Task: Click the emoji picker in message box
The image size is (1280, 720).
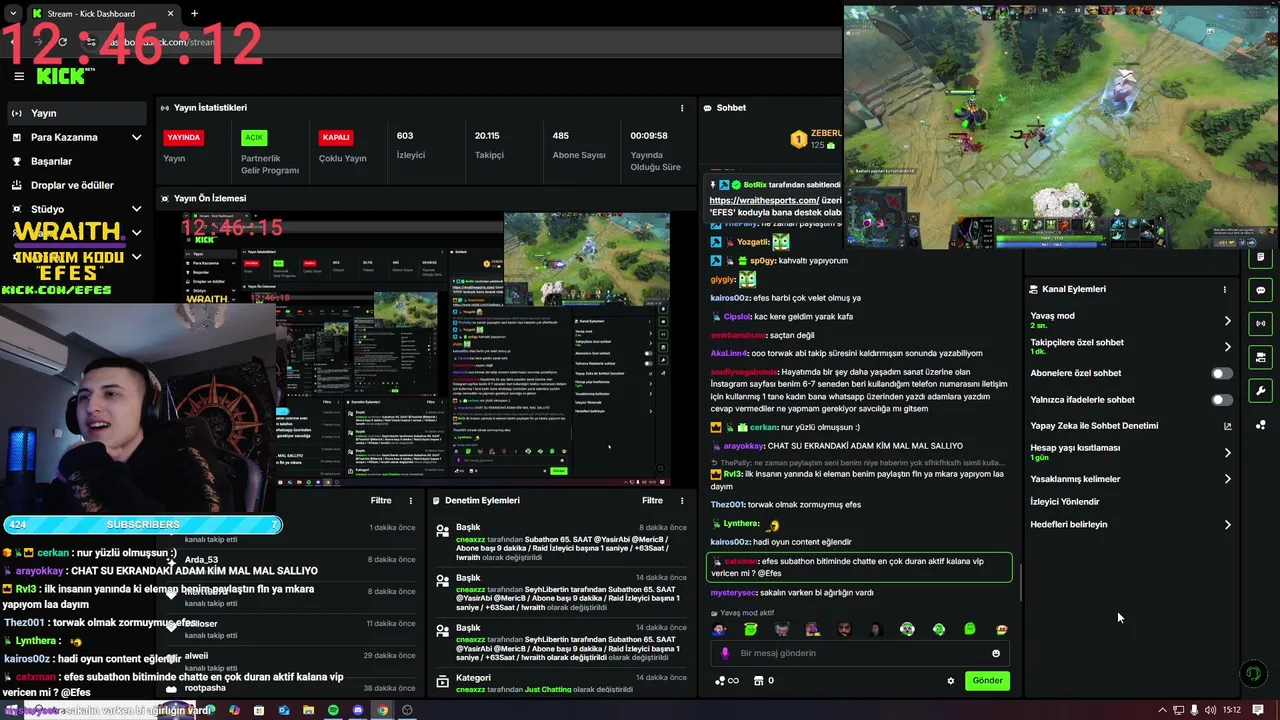Action: pyautogui.click(x=996, y=653)
